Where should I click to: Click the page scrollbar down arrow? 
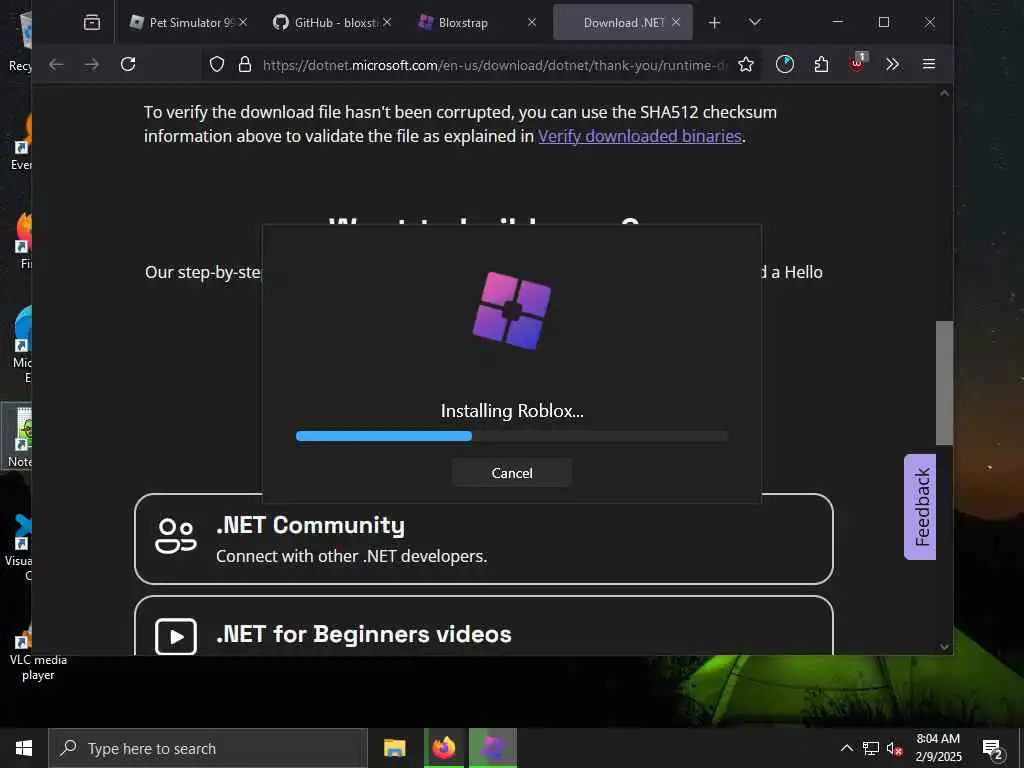tap(944, 647)
